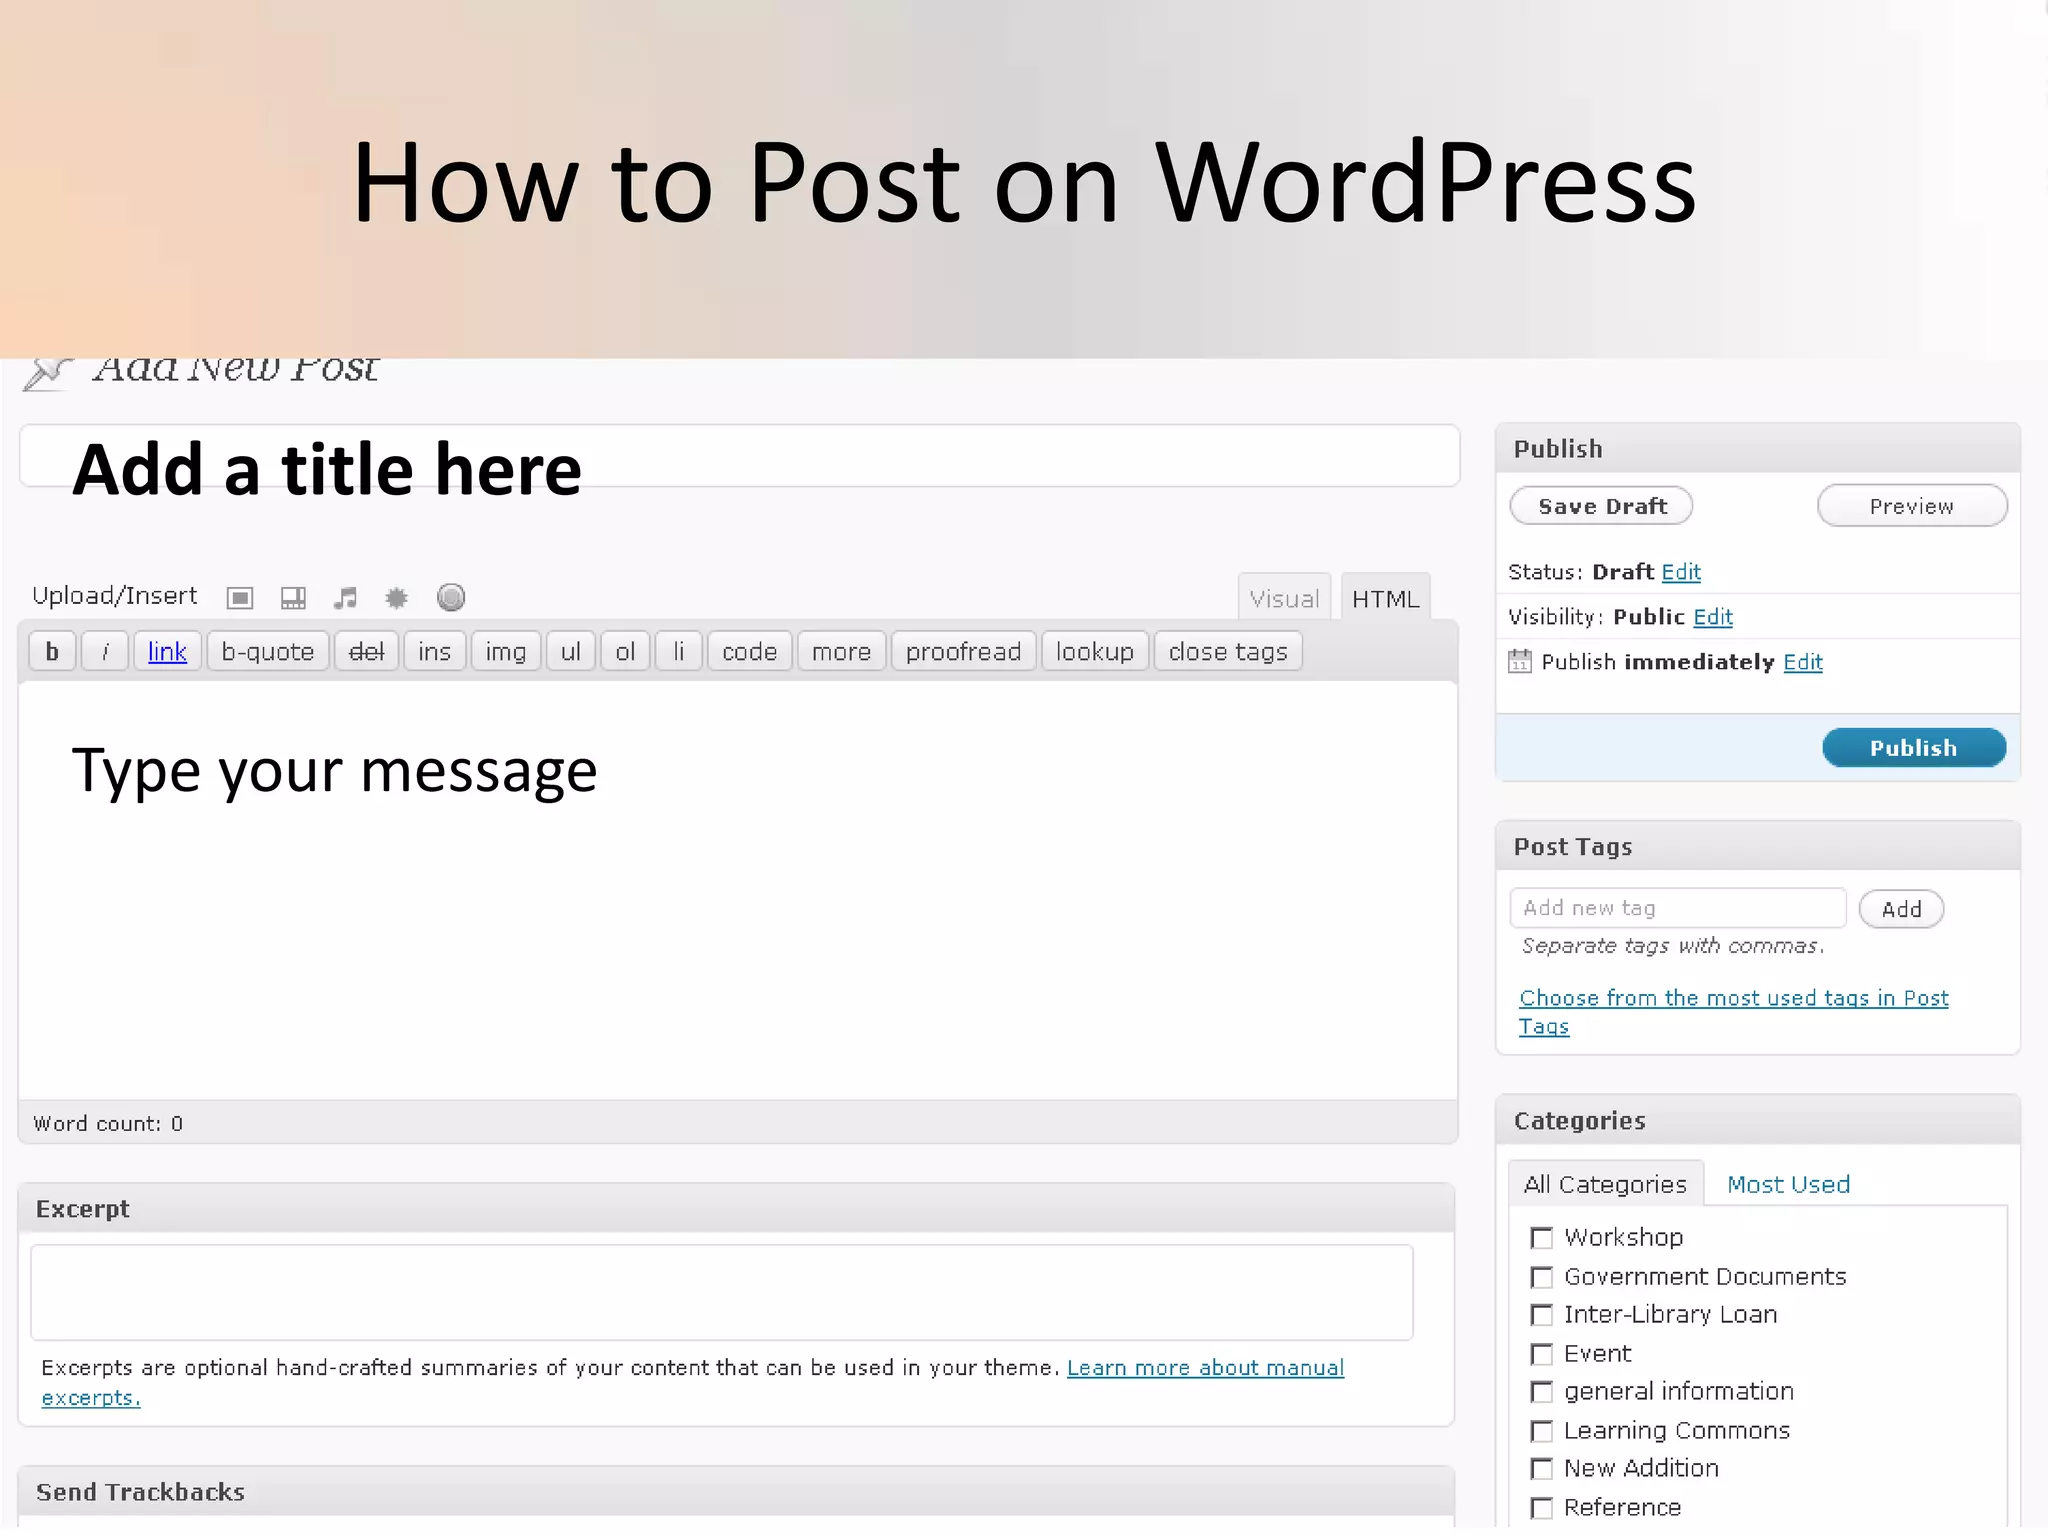The height and width of the screenshot is (1536, 2048).
Task: Click the Add an Image upload icon
Action: (240, 598)
